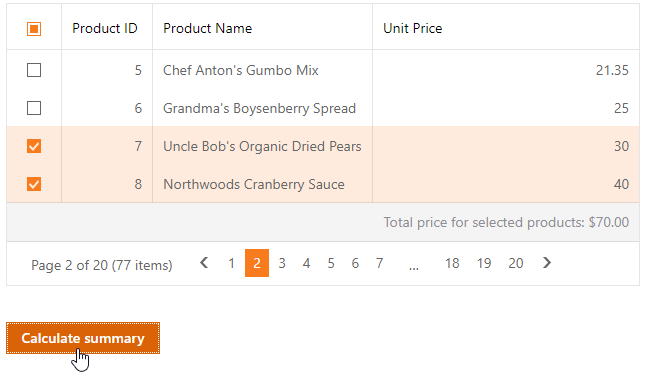Viewport: 648px width, 378px height.
Task: Go to previous page using left arrow
Action: click(x=204, y=263)
